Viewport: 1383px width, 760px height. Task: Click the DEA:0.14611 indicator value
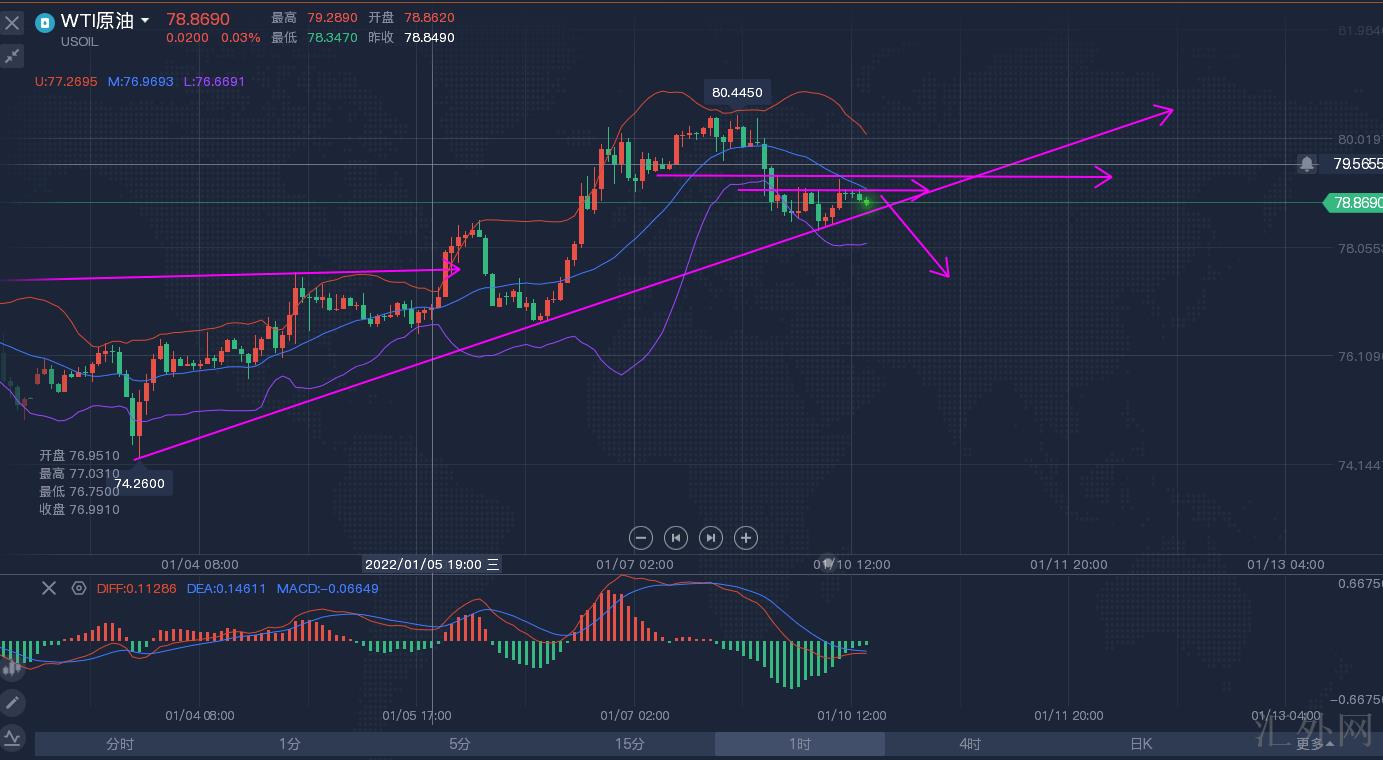[x=227, y=588]
